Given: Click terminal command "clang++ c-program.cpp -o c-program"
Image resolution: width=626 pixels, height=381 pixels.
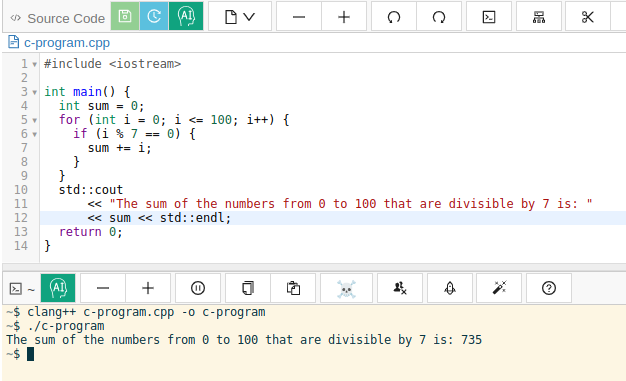Looking at the screenshot, I should click(x=146, y=312).
